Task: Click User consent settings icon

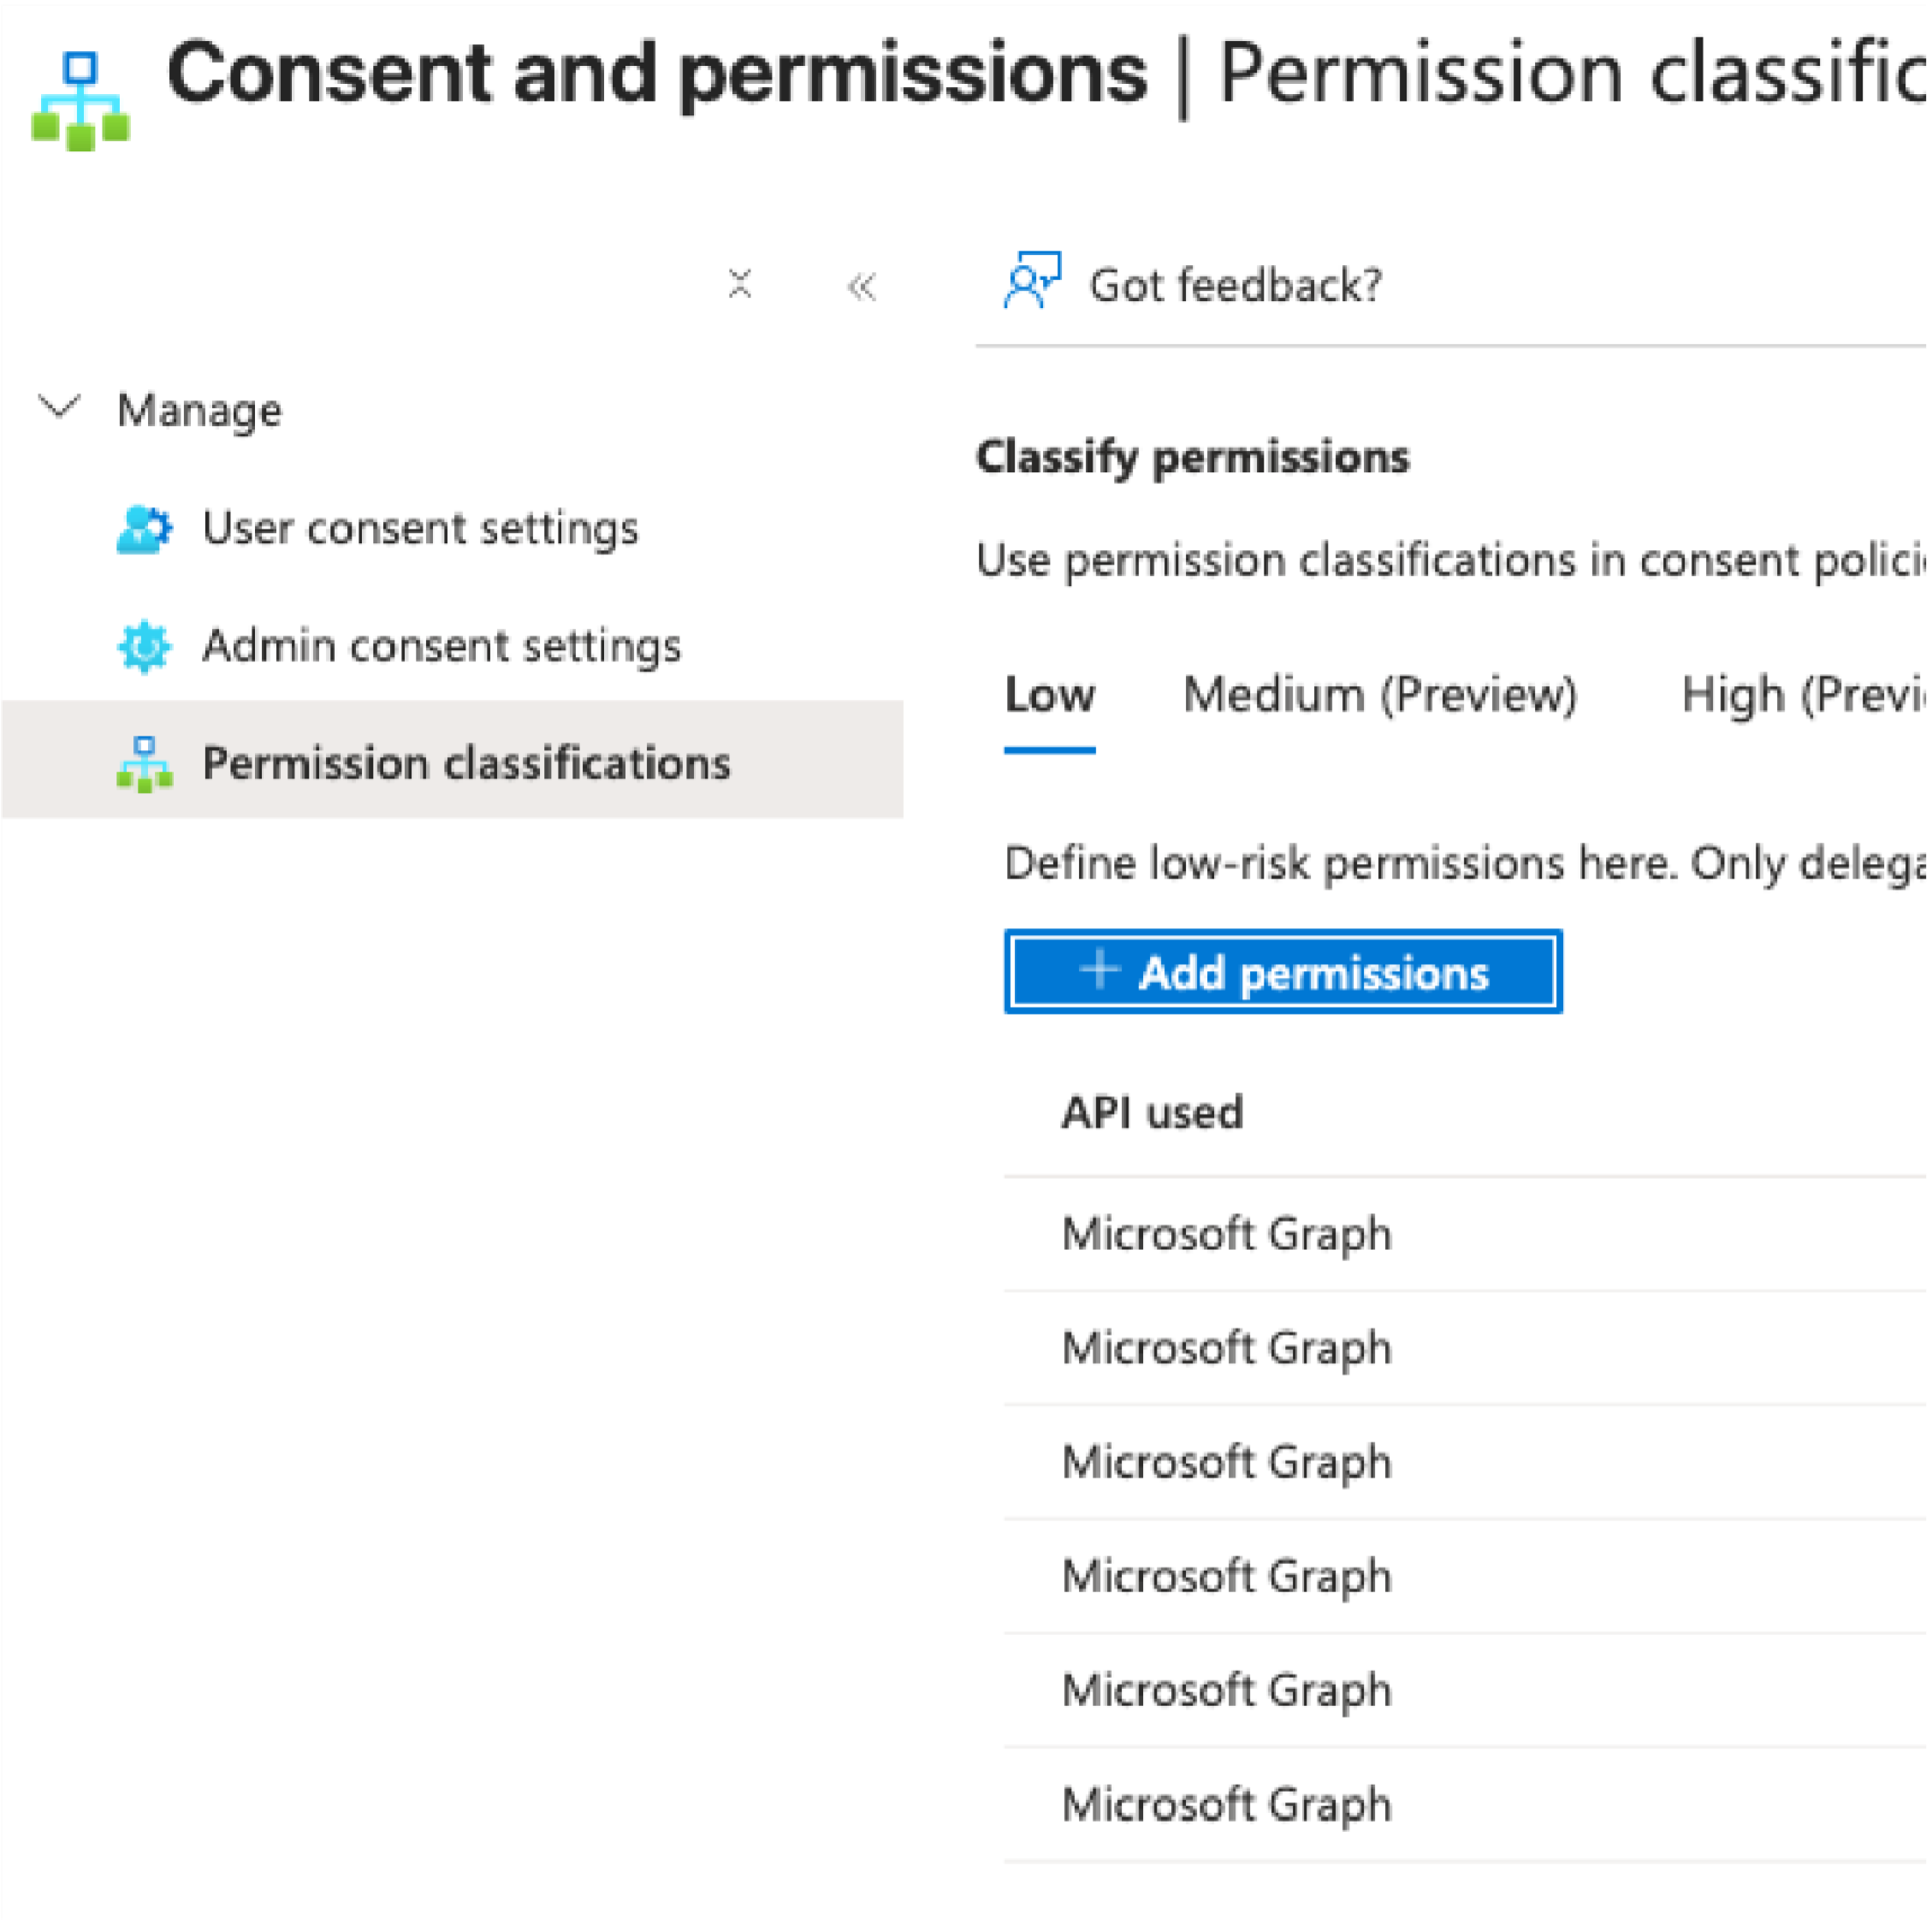Action: click(x=144, y=529)
